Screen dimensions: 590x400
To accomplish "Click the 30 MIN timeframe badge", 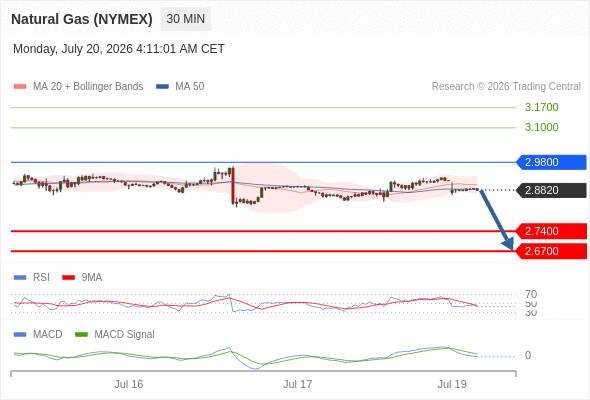I will [x=186, y=19].
